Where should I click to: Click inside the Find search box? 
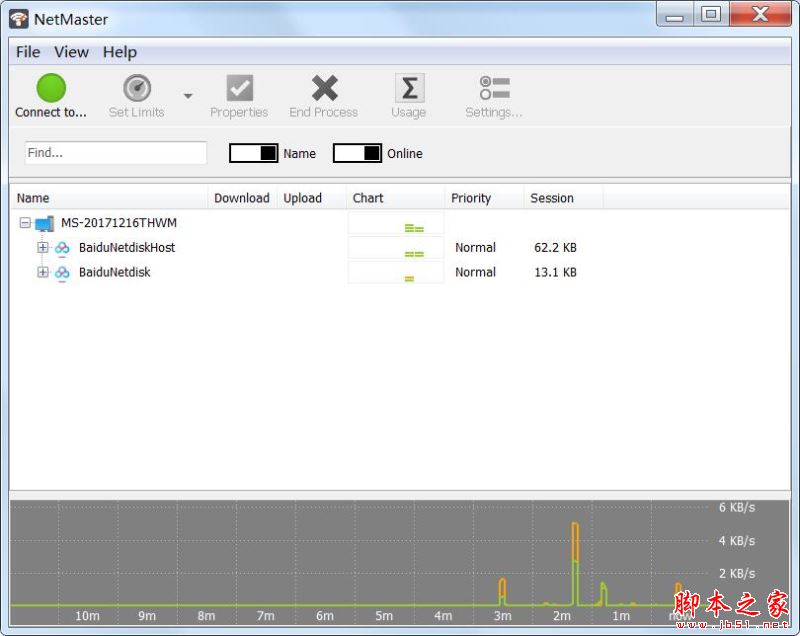pos(113,152)
